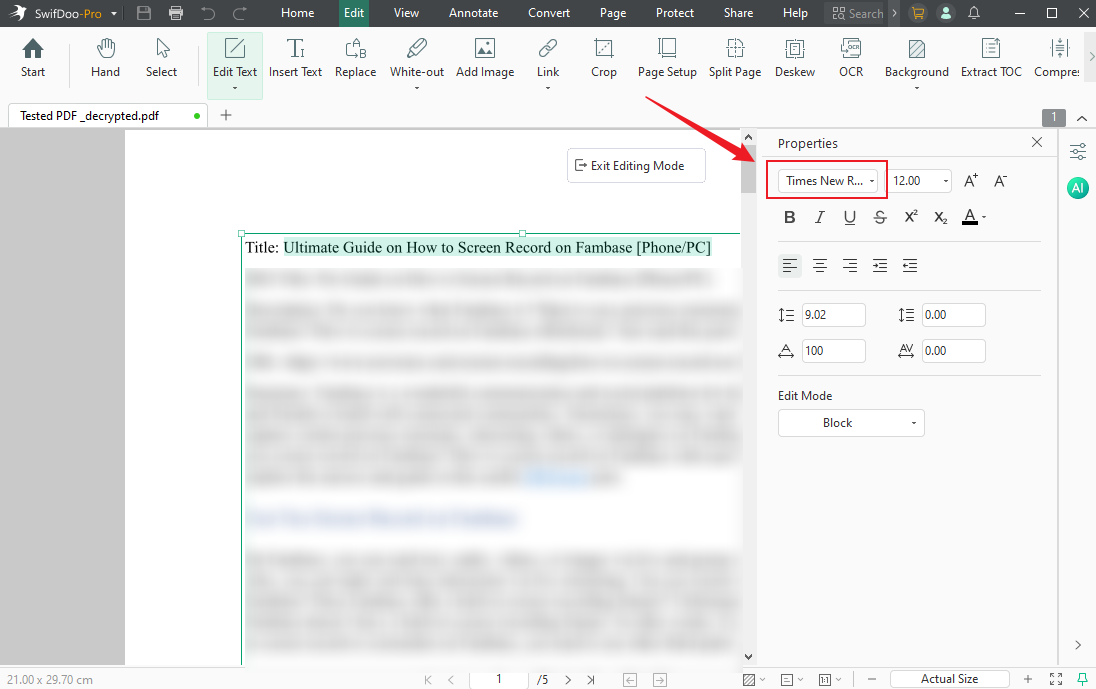
Task: Click the Deskew tool icon
Action: [795, 49]
